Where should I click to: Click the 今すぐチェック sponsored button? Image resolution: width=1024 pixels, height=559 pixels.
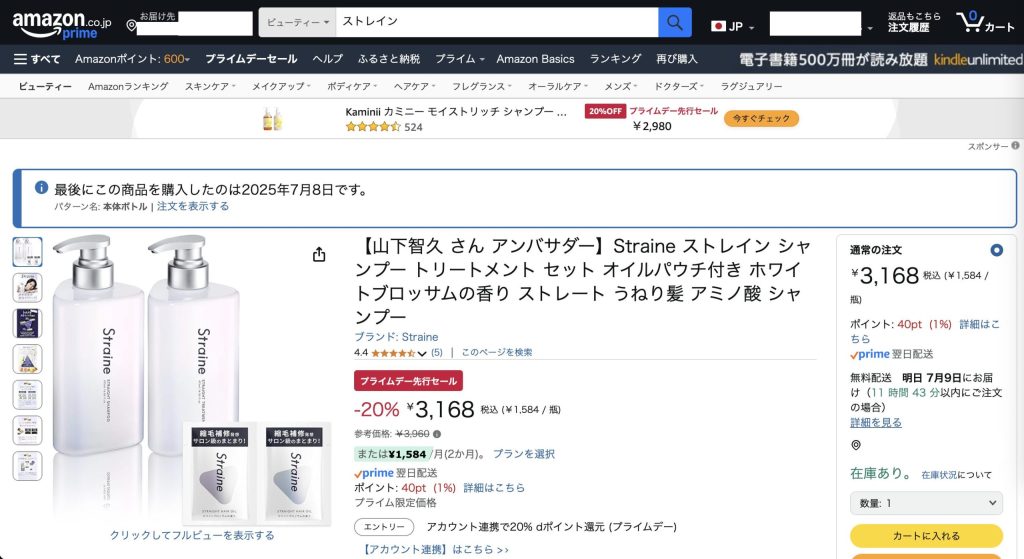(x=761, y=118)
